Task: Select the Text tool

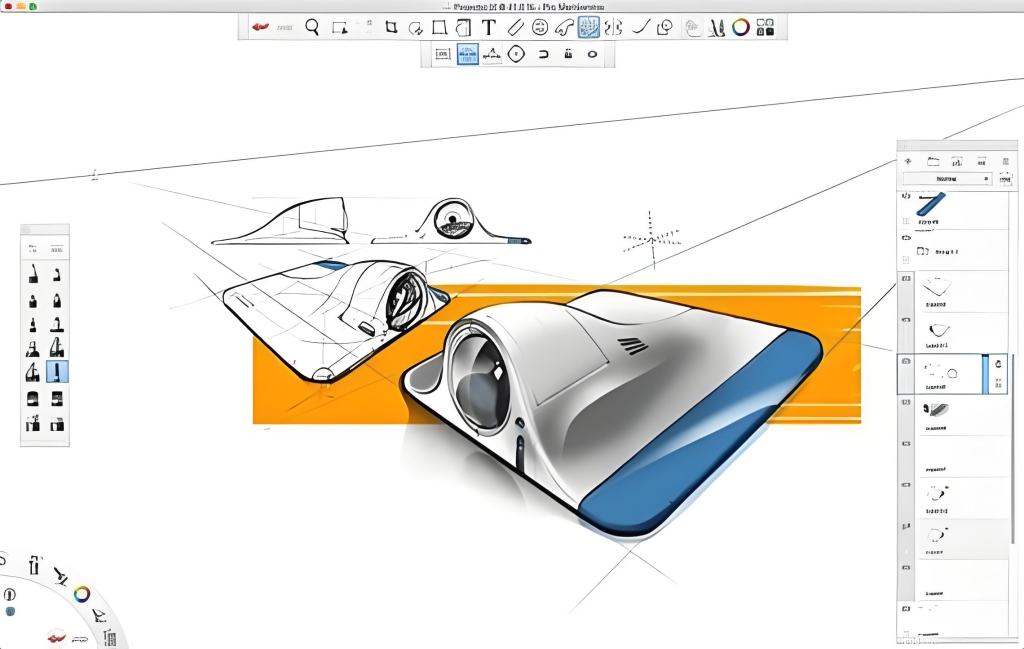Action: pyautogui.click(x=488, y=27)
